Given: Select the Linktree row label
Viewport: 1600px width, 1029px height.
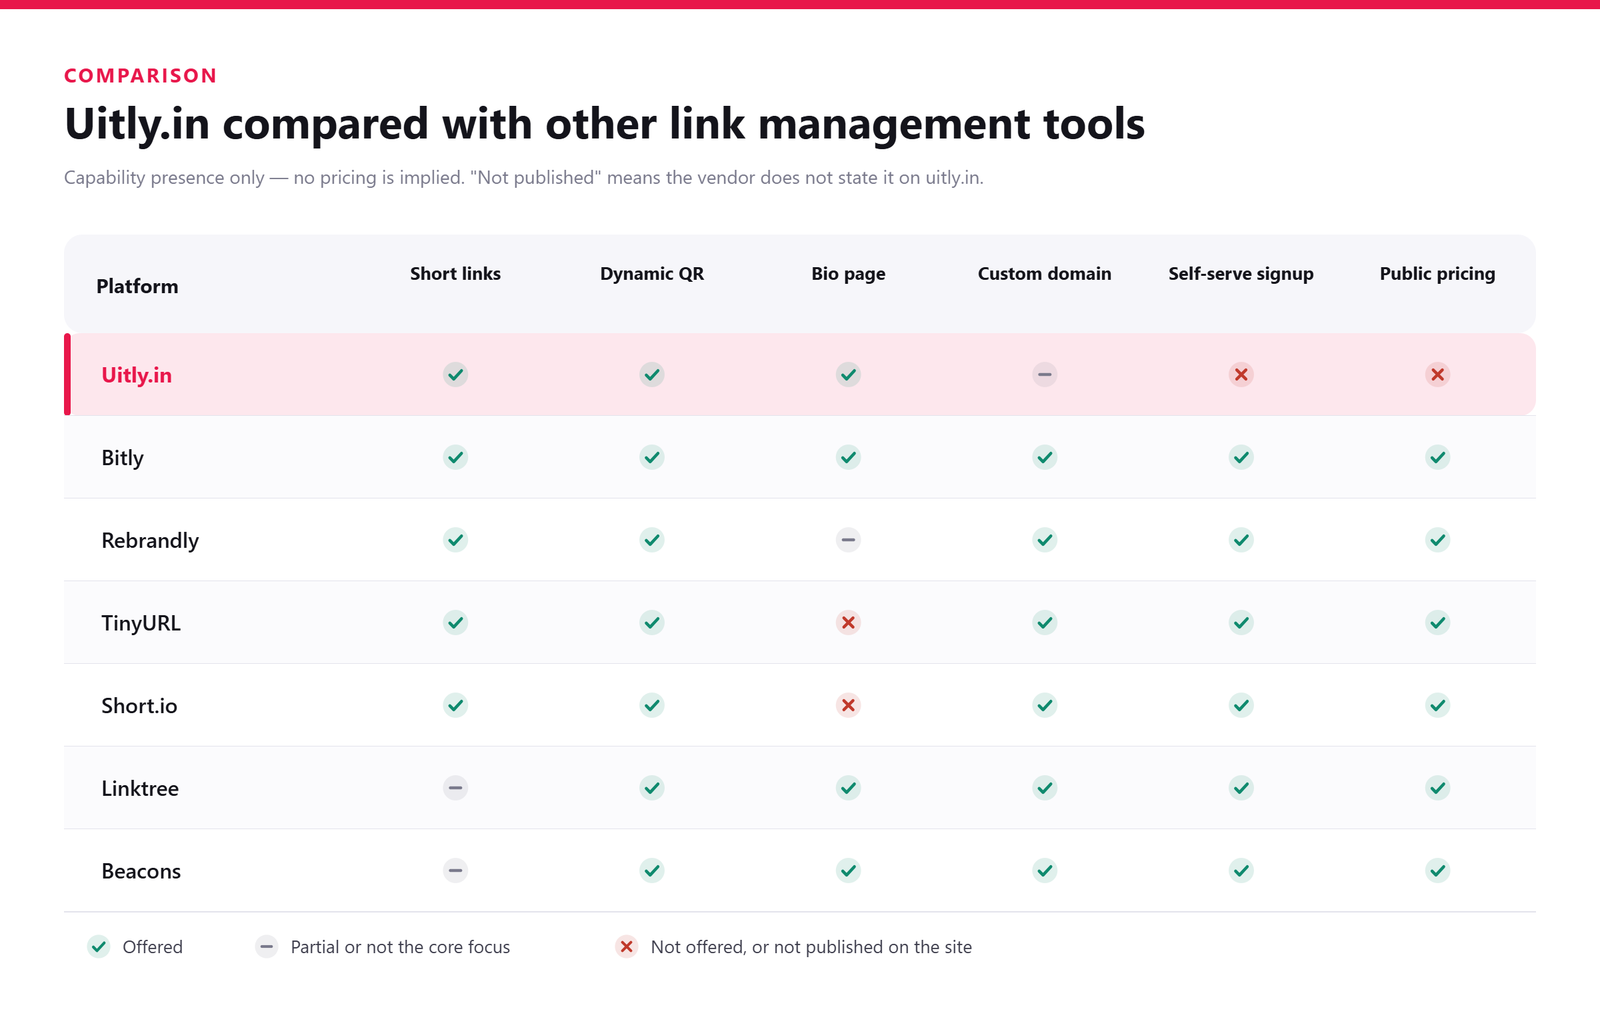Looking at the screenshot, I should coord(140,788).
